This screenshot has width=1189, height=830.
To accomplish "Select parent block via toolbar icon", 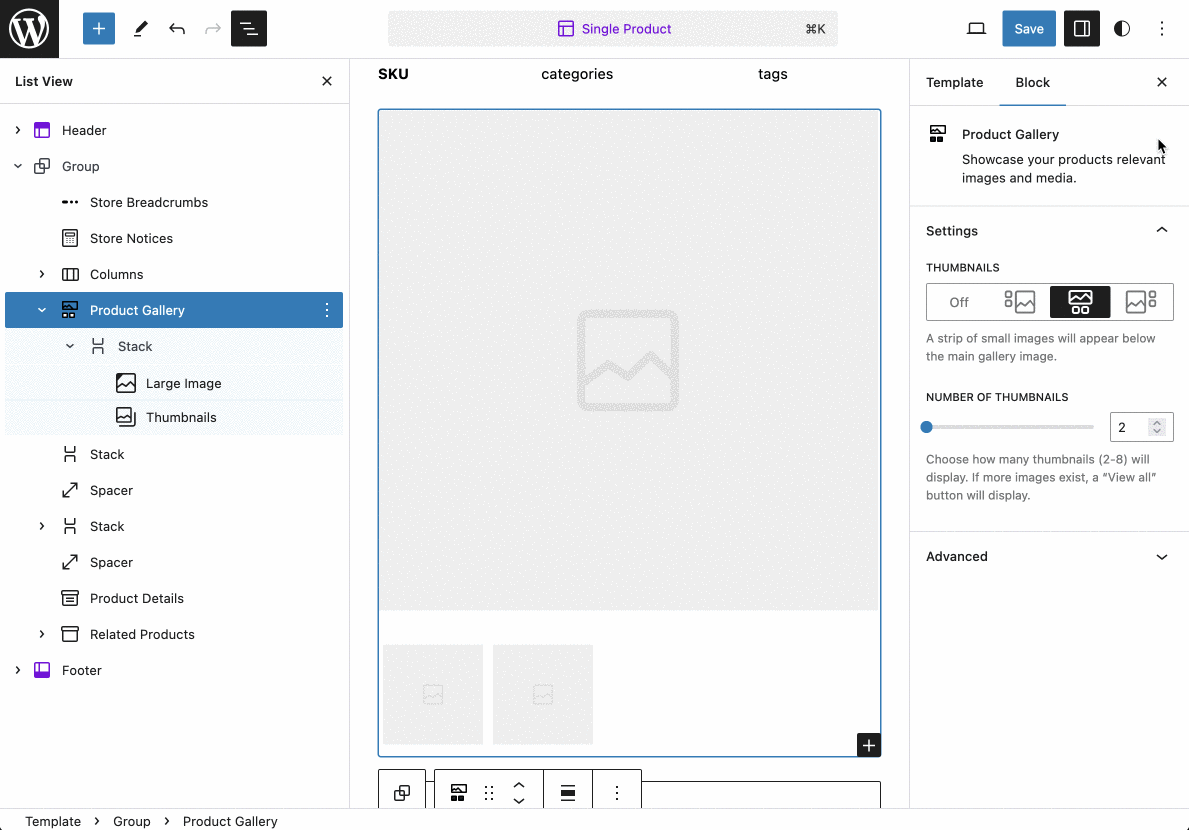I will click(x=402, y=791).
